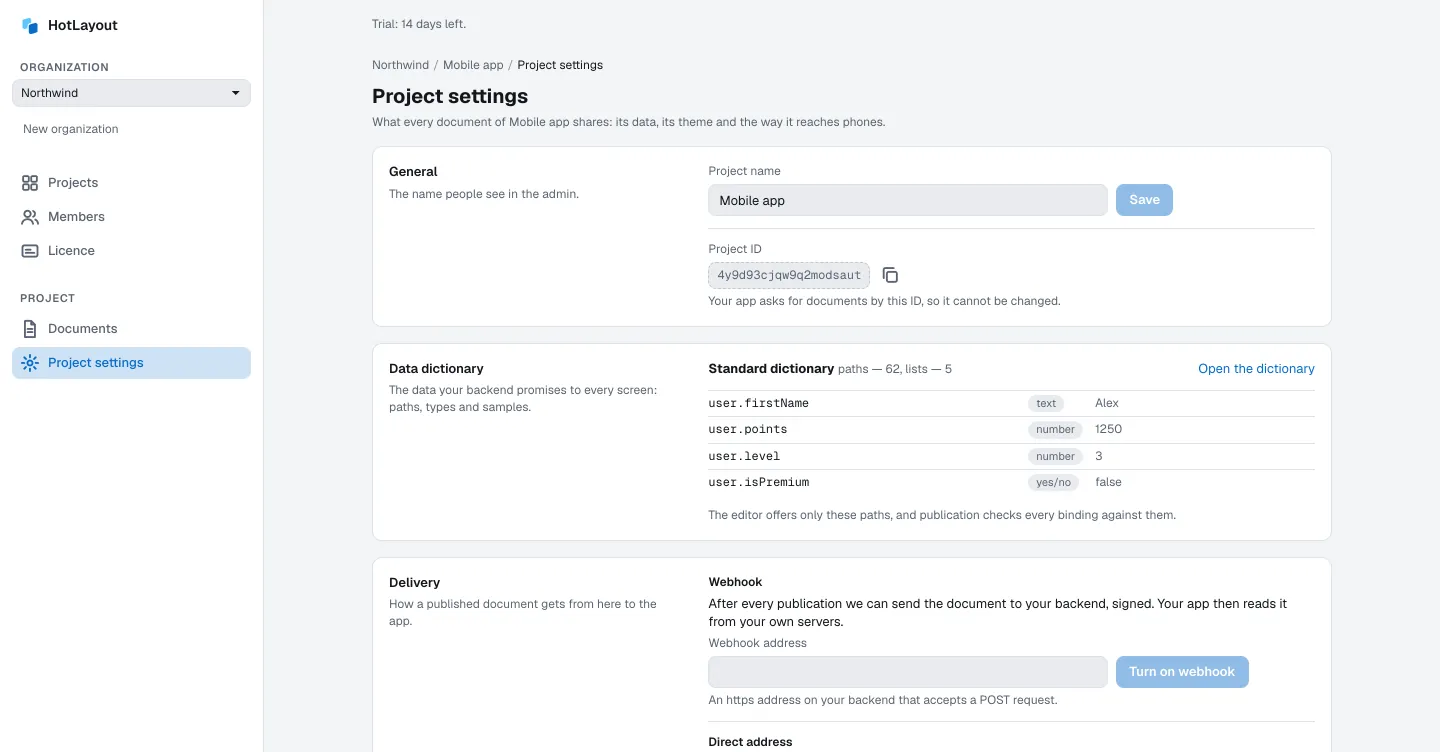Click the sample value false
This screenshot has height=752, width=1440.
point(1108,482)
